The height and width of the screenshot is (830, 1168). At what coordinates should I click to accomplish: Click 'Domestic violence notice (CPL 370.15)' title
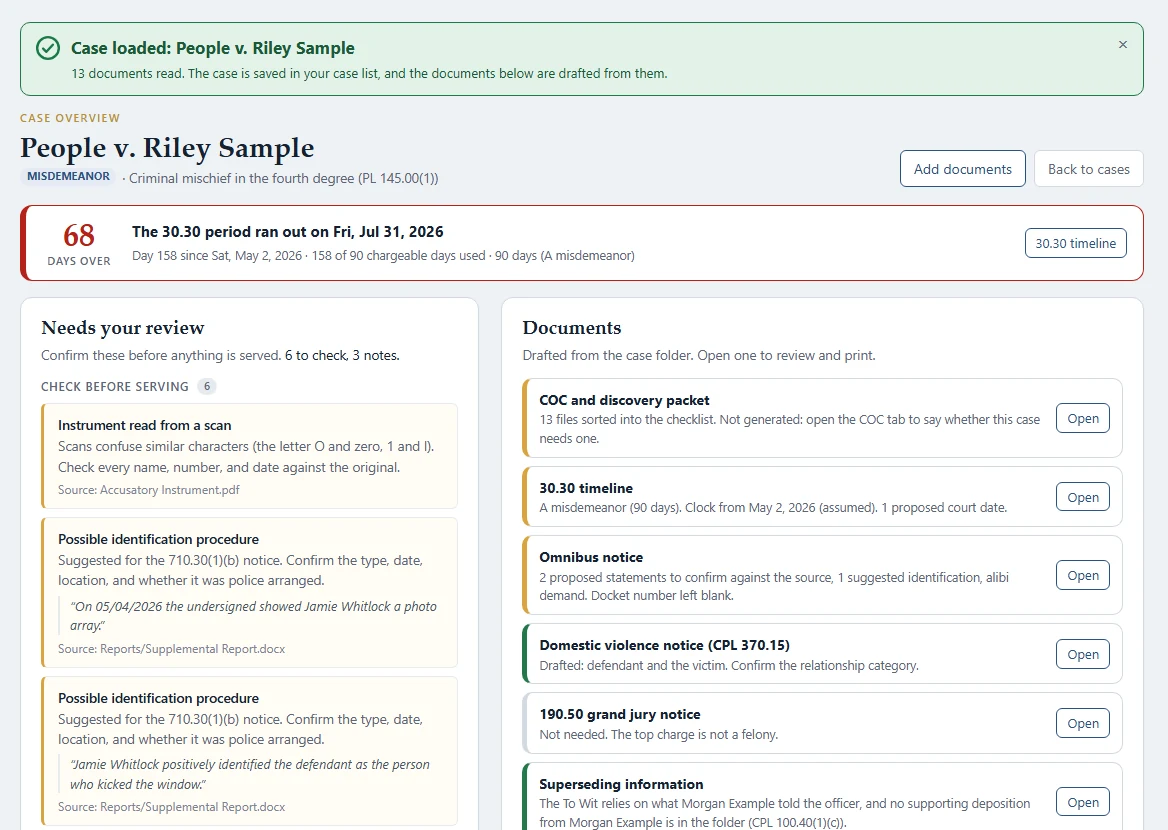click(x=664, y=645)
